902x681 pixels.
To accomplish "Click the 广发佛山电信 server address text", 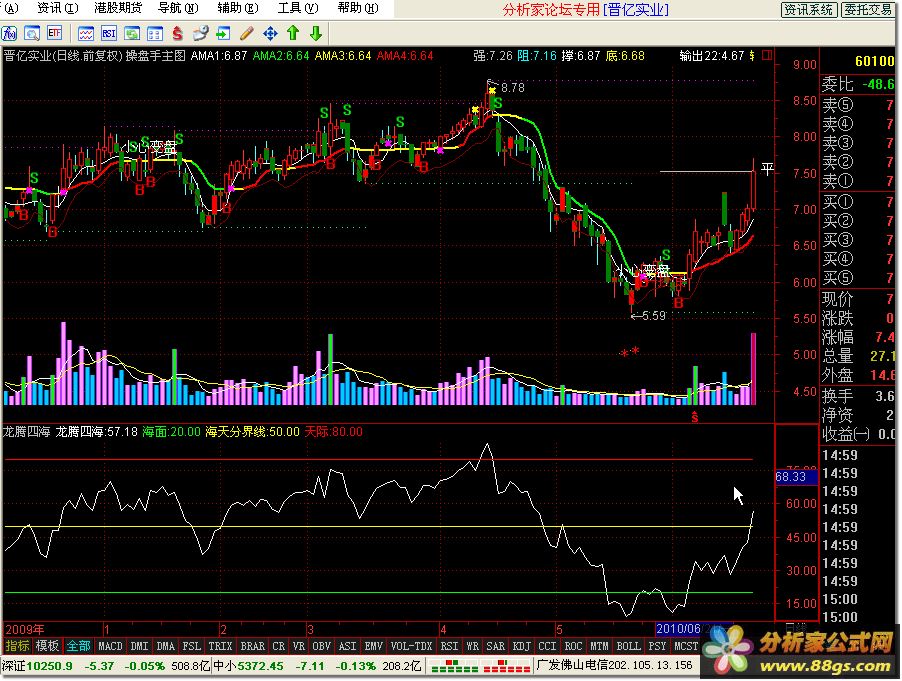I will pyautogui.click(x=615, y=666).
